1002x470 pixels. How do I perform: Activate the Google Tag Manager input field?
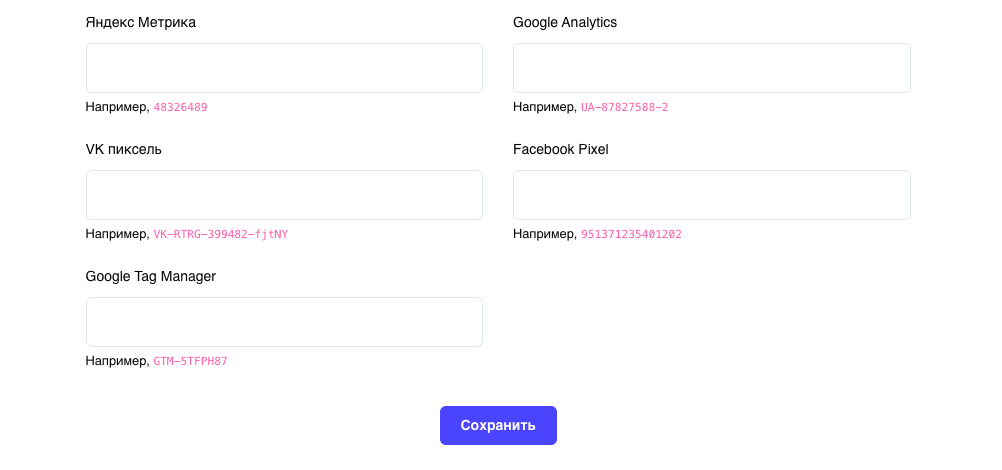[284, 322]
